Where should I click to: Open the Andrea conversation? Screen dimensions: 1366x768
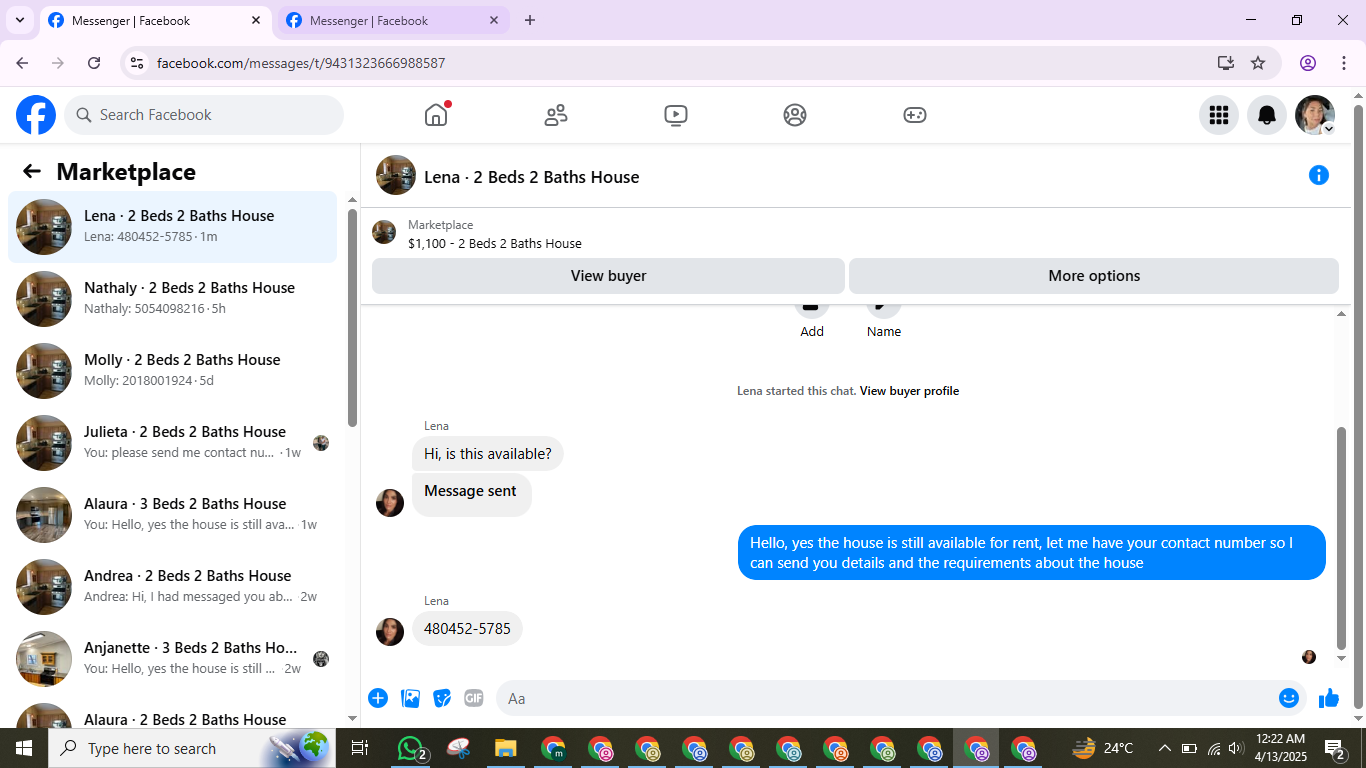point(172,587)
